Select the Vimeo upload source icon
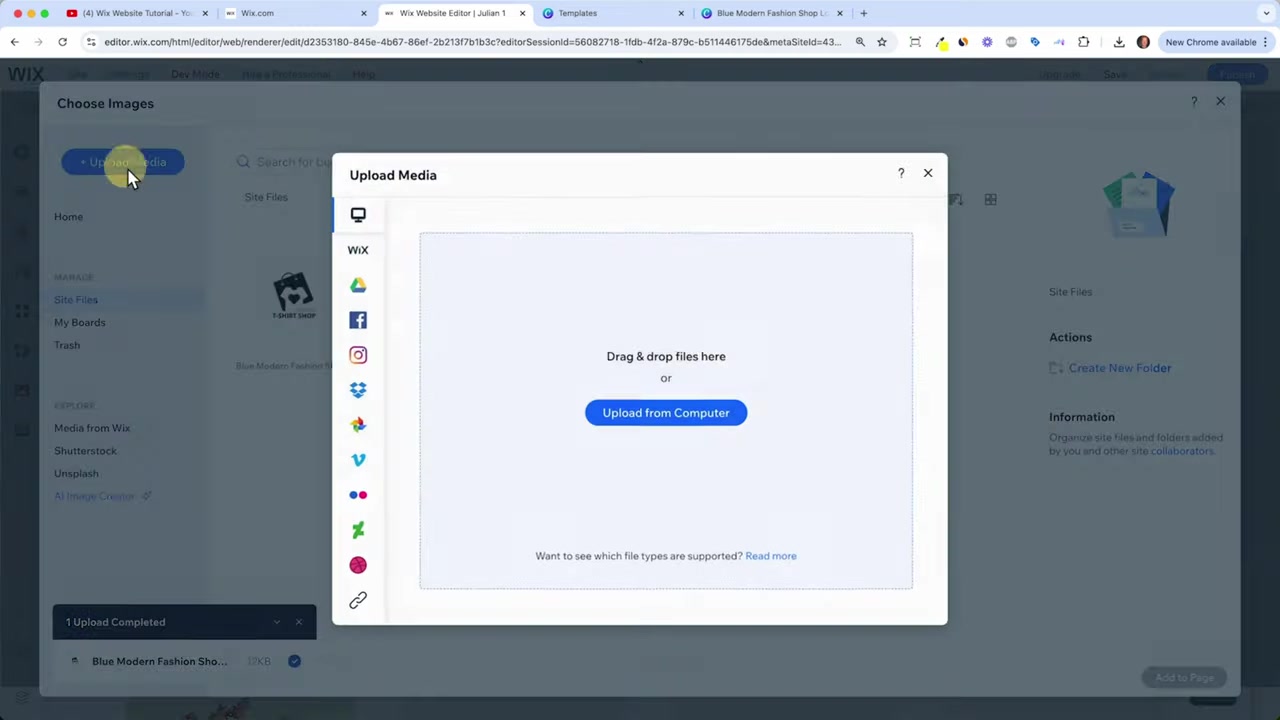The width and height of the screenshot is (1280, 720). (358, 460)
